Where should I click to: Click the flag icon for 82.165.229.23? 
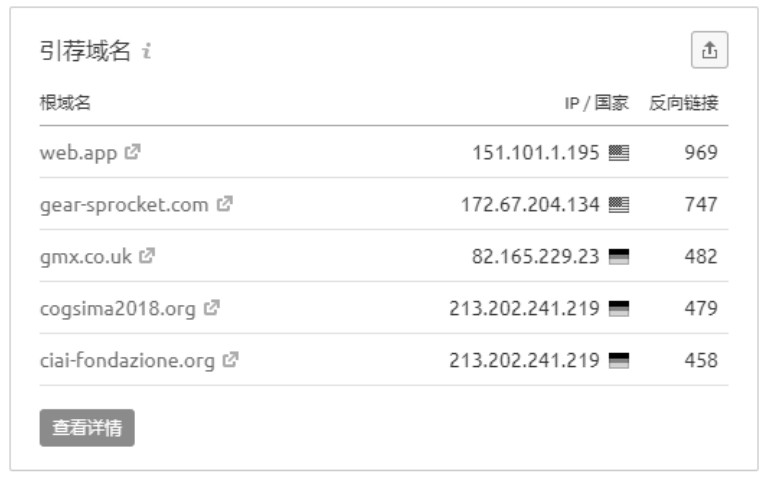(x=618, y=256)
